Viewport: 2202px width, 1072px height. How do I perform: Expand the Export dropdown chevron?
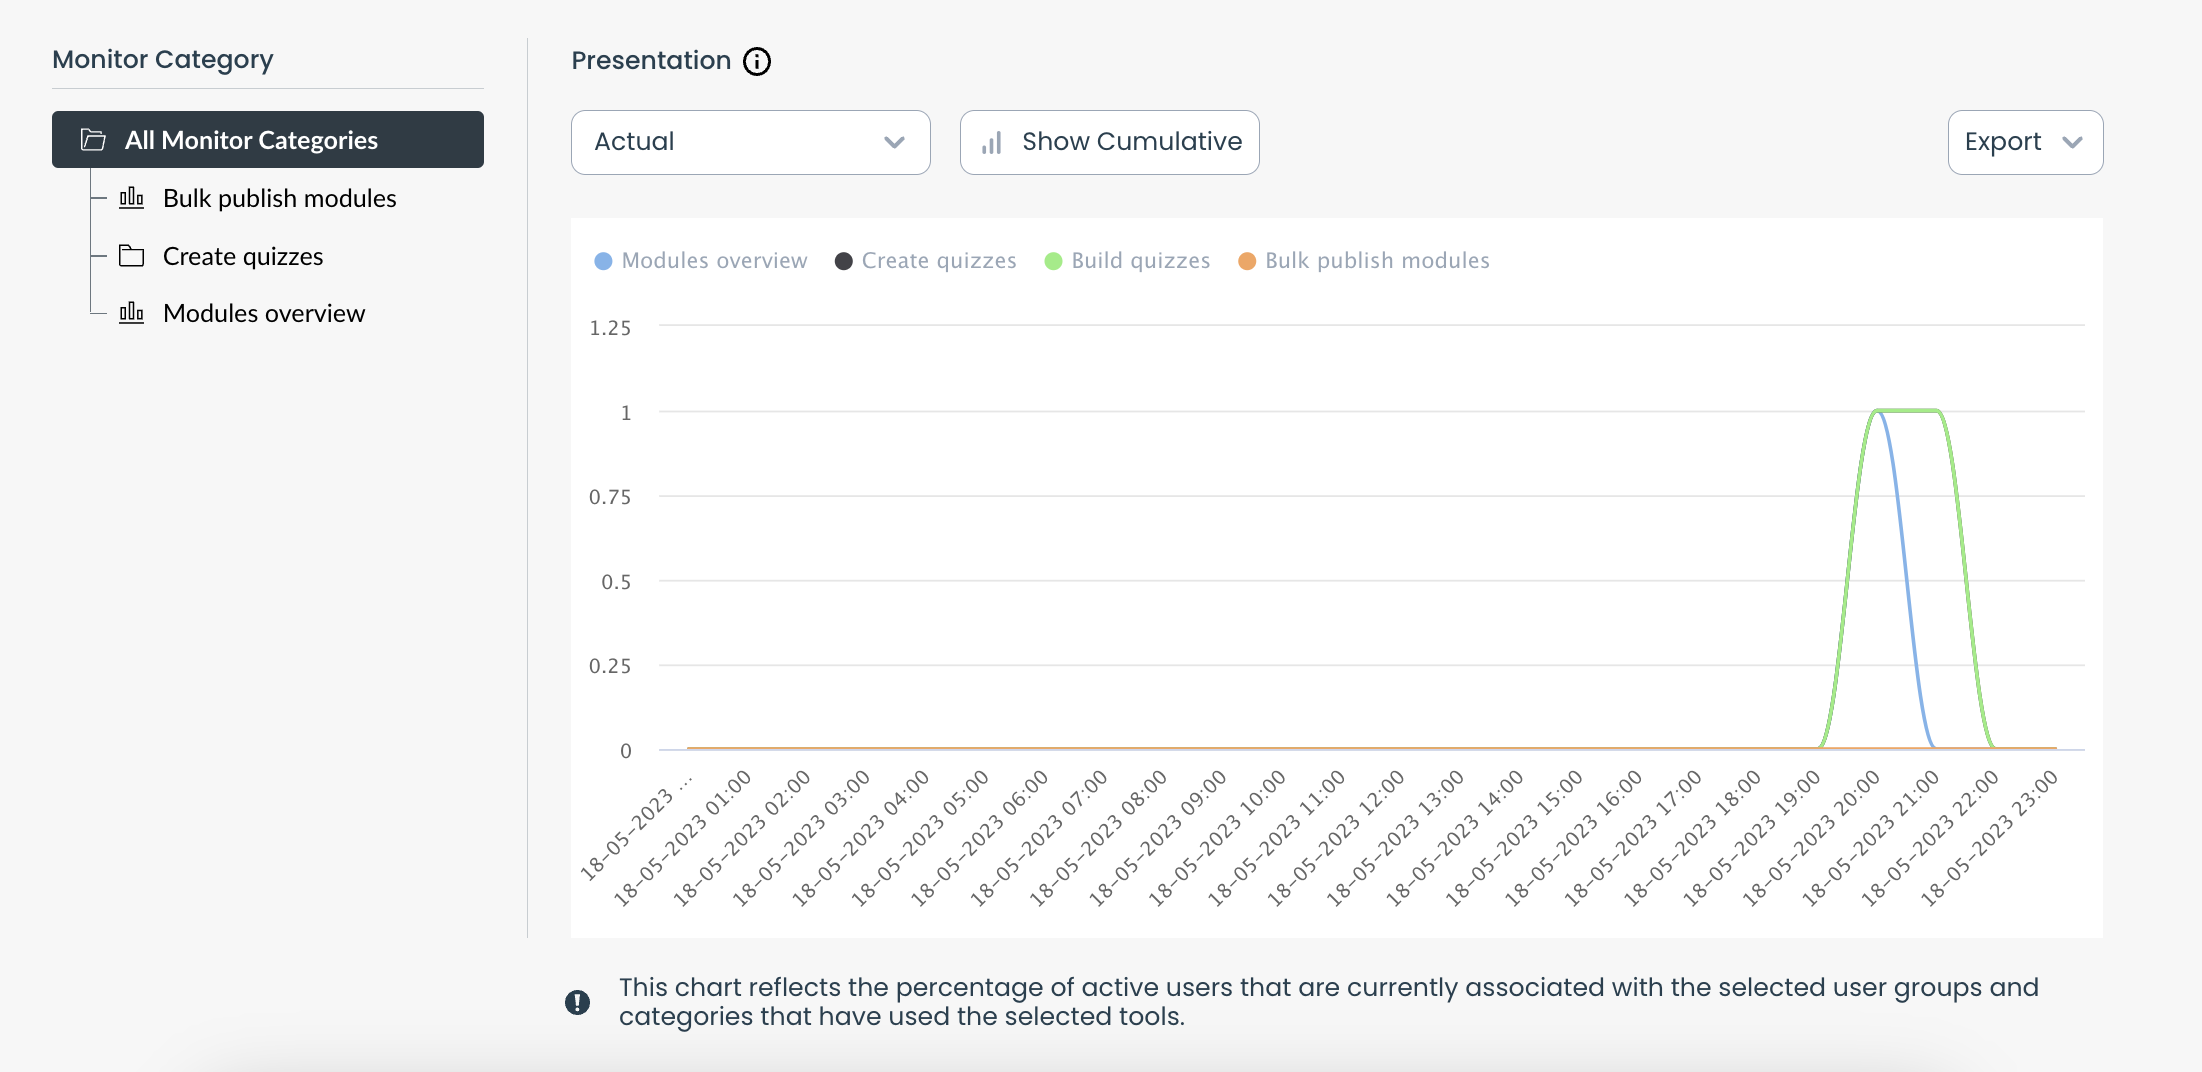coord(2073,142)
